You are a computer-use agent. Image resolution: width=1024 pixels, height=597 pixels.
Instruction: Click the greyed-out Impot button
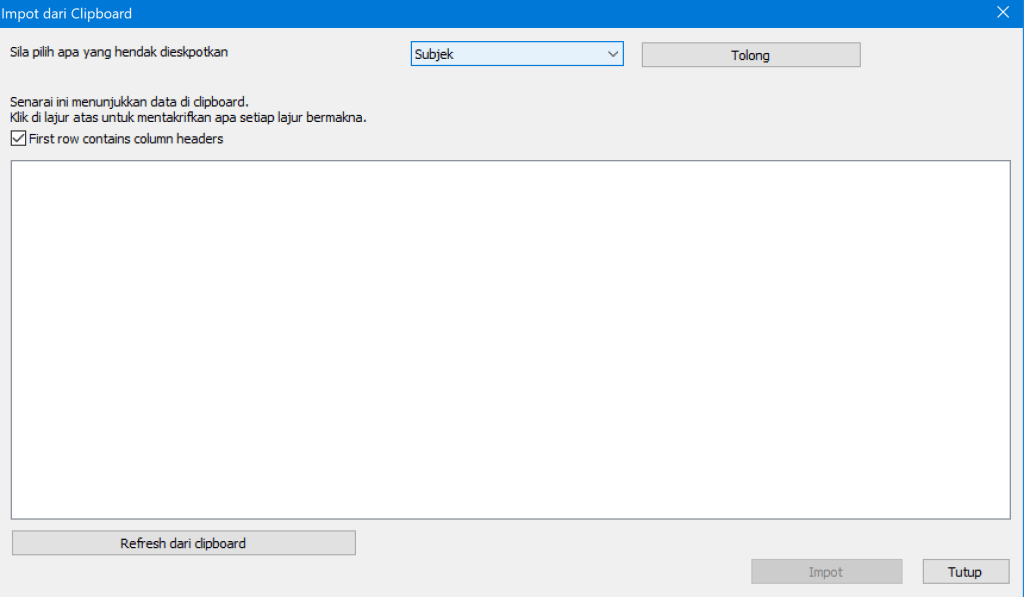[x=826, y=572]
